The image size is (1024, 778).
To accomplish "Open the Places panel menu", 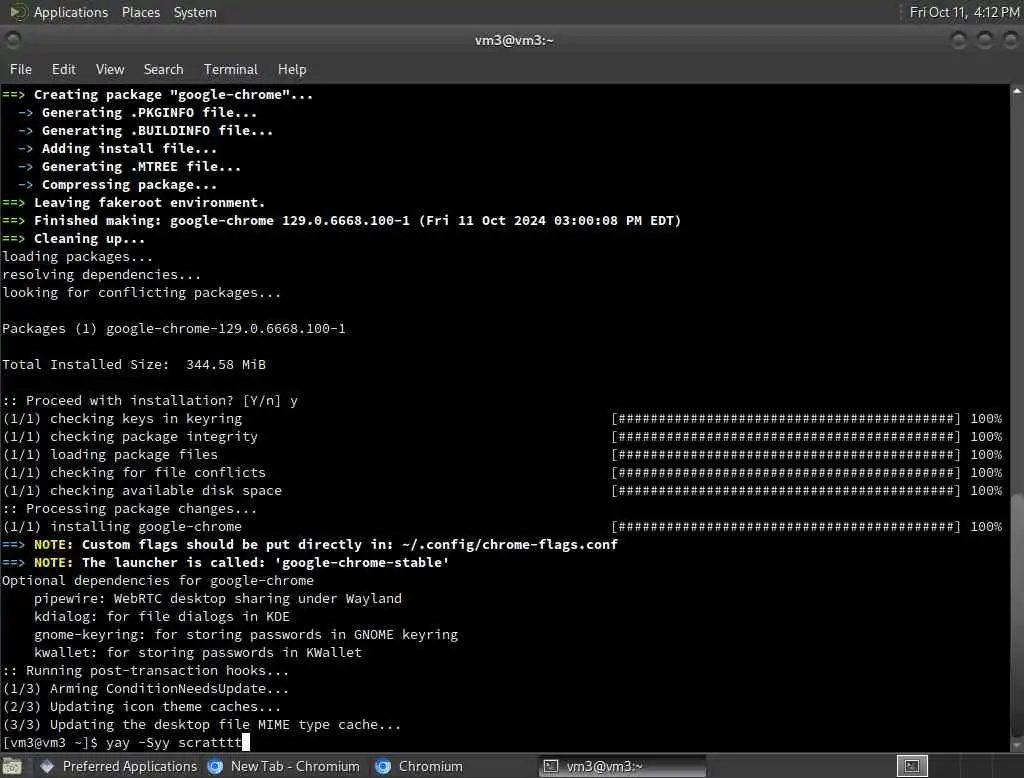I will (x=141, y=12).
